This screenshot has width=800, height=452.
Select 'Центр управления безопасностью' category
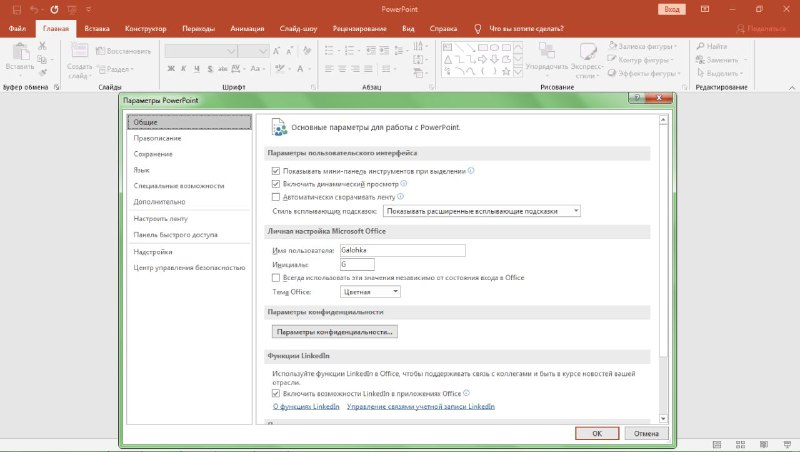click(x=189, y=267)
